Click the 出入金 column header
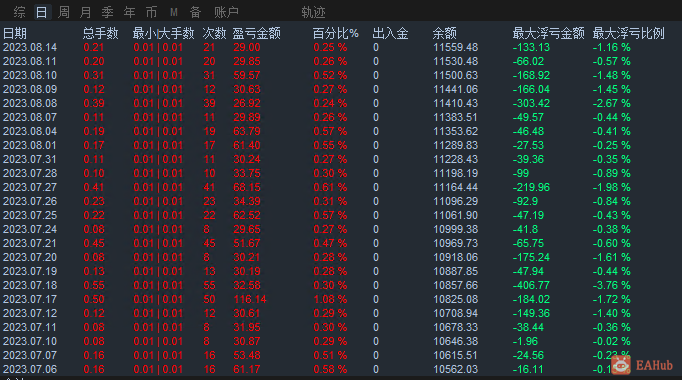 [390, 33]
